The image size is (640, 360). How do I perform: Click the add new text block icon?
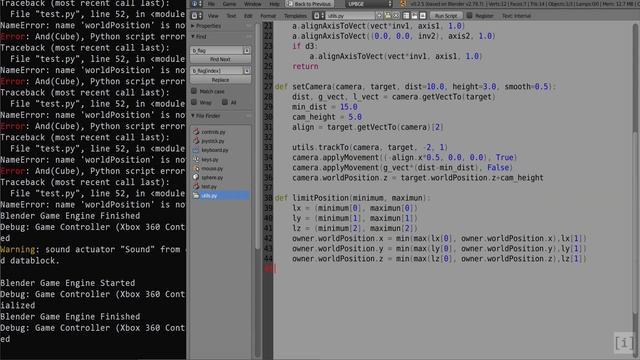[x=380, y=16]
